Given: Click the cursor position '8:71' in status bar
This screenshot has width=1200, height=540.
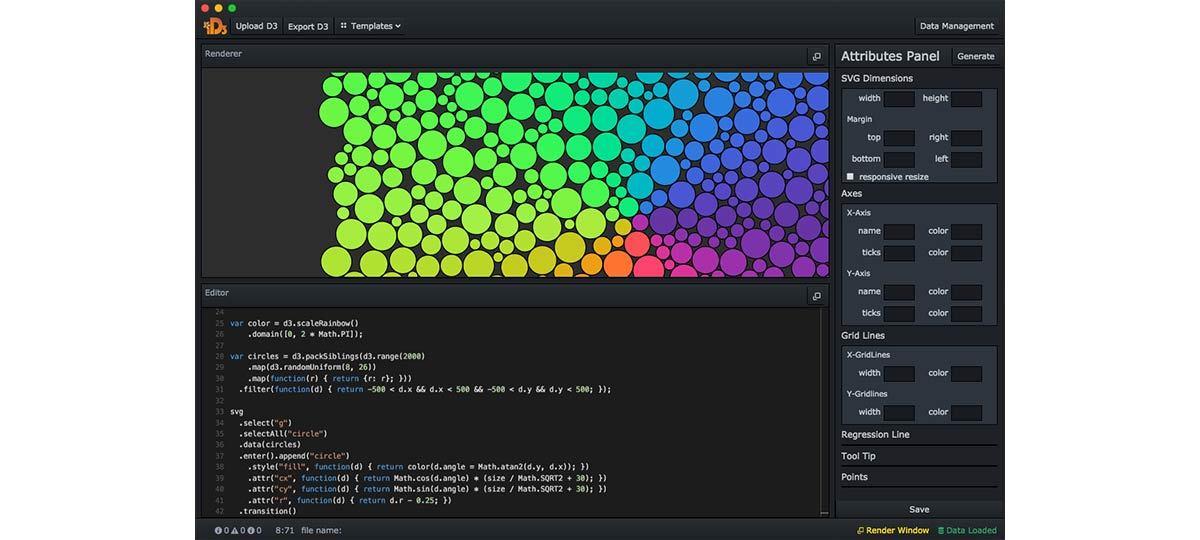Looking at the screenshot, I should (284, 530).
